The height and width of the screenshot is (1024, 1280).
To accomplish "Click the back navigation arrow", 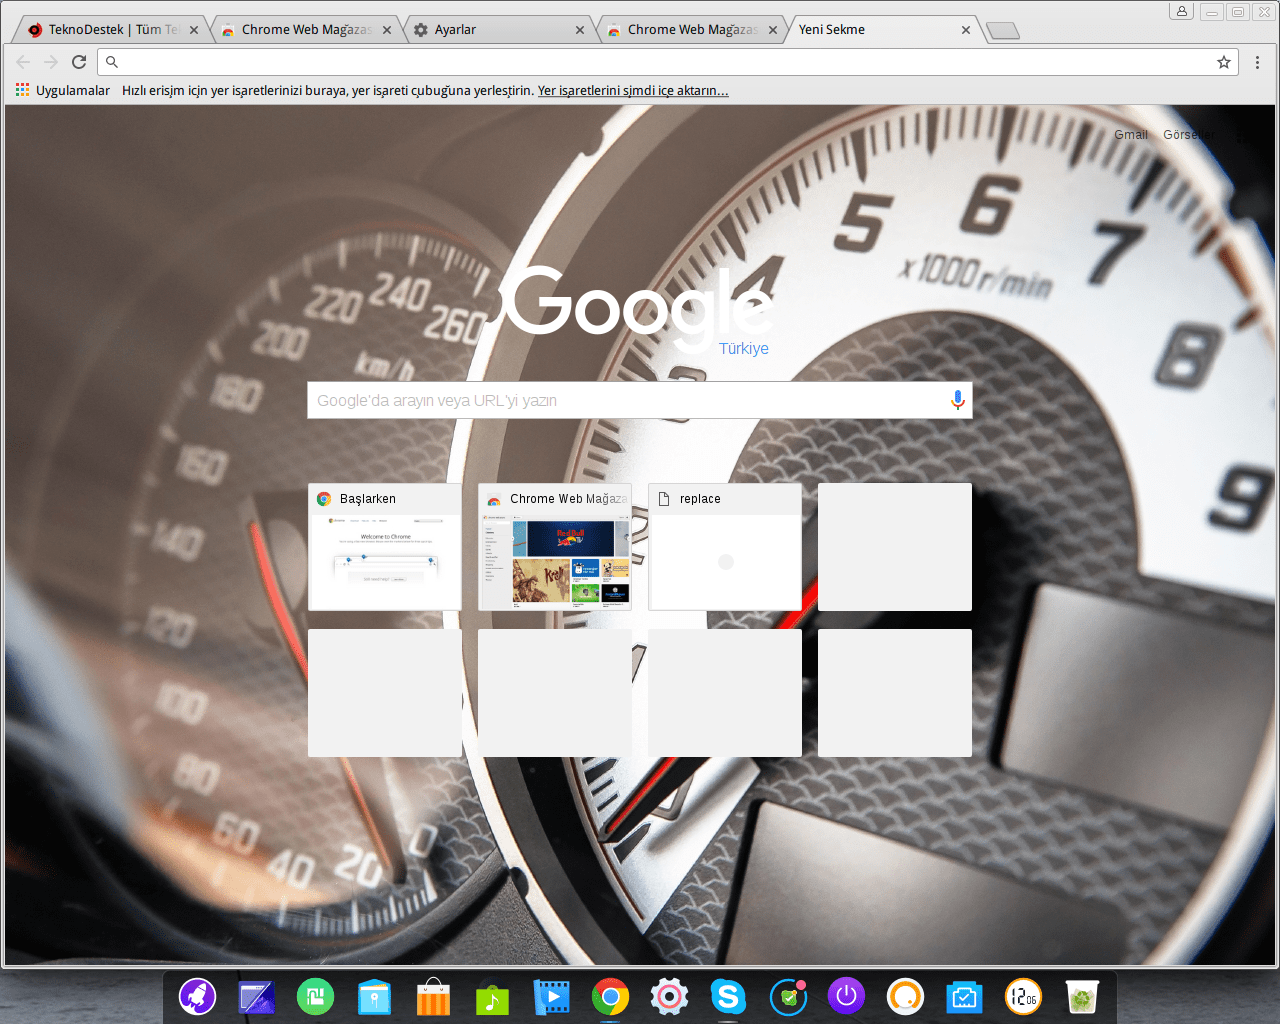I will tap(22, 61).
